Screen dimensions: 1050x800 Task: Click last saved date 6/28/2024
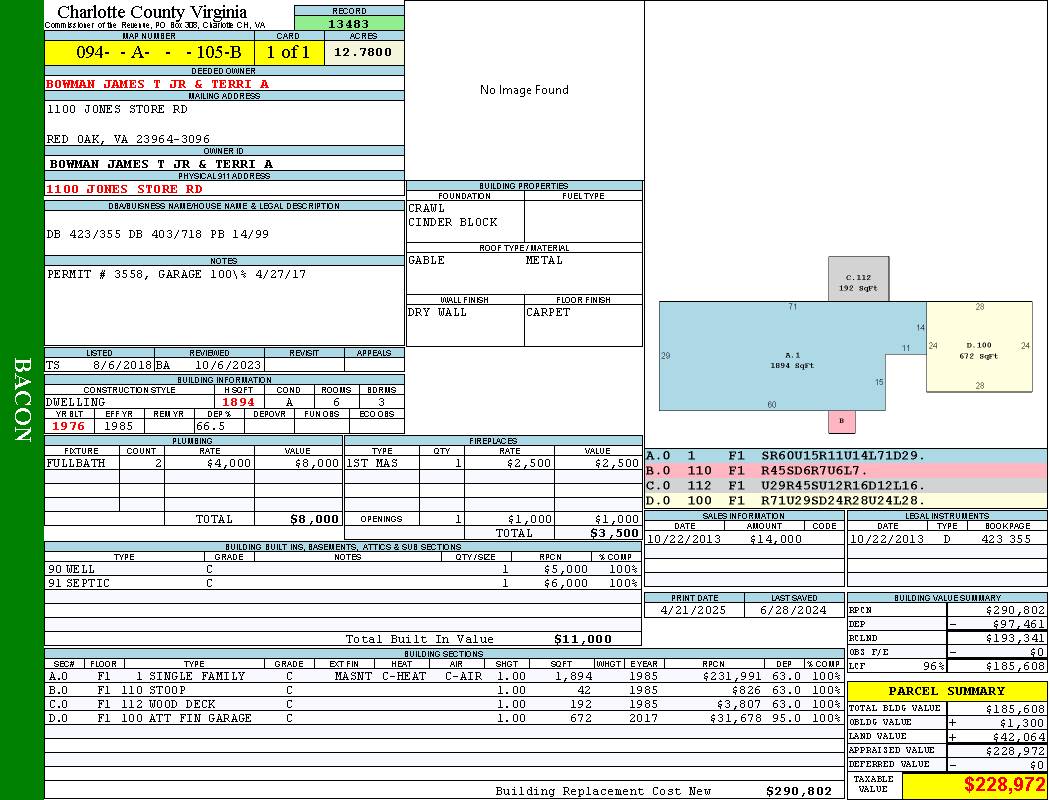[x=793, y=610]
